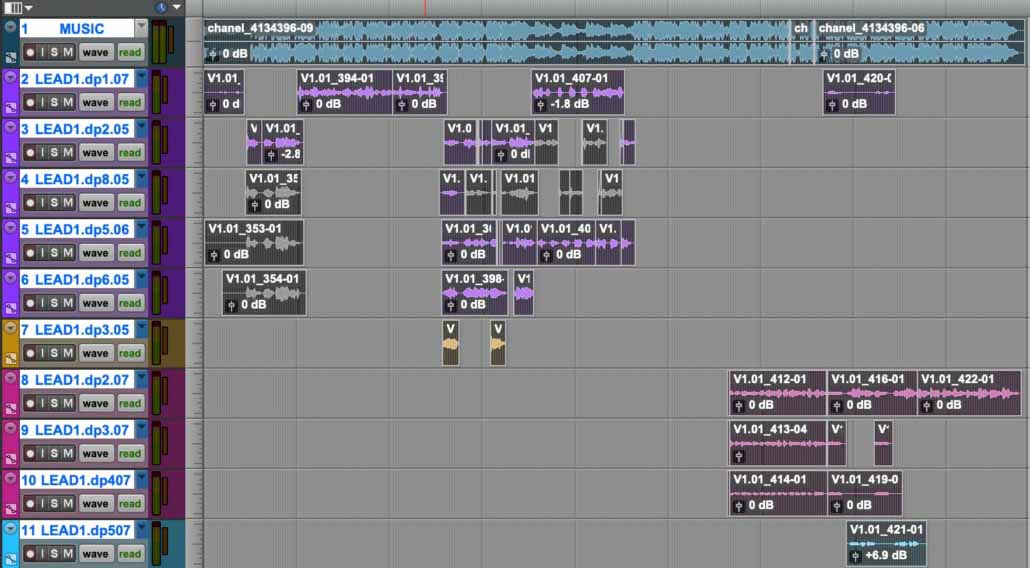
Task: Open the playlist selector on LEAD1.dp1.07 track
Action: [x=141, y=78]
